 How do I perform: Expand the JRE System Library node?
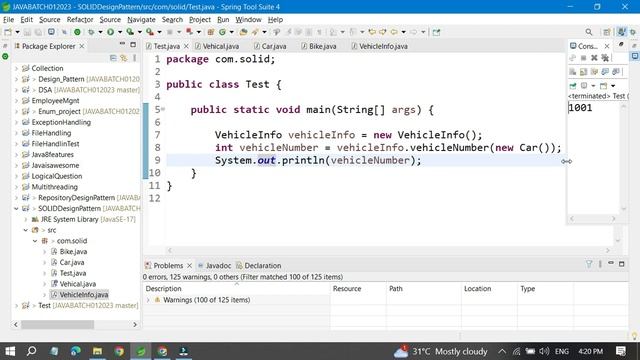coord(26,219)
